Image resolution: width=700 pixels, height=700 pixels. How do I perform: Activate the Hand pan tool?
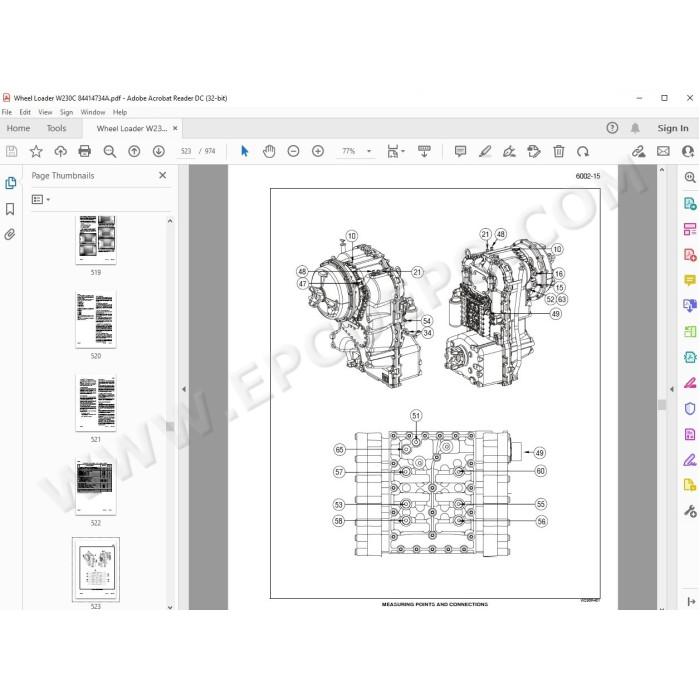coord(269,151)
